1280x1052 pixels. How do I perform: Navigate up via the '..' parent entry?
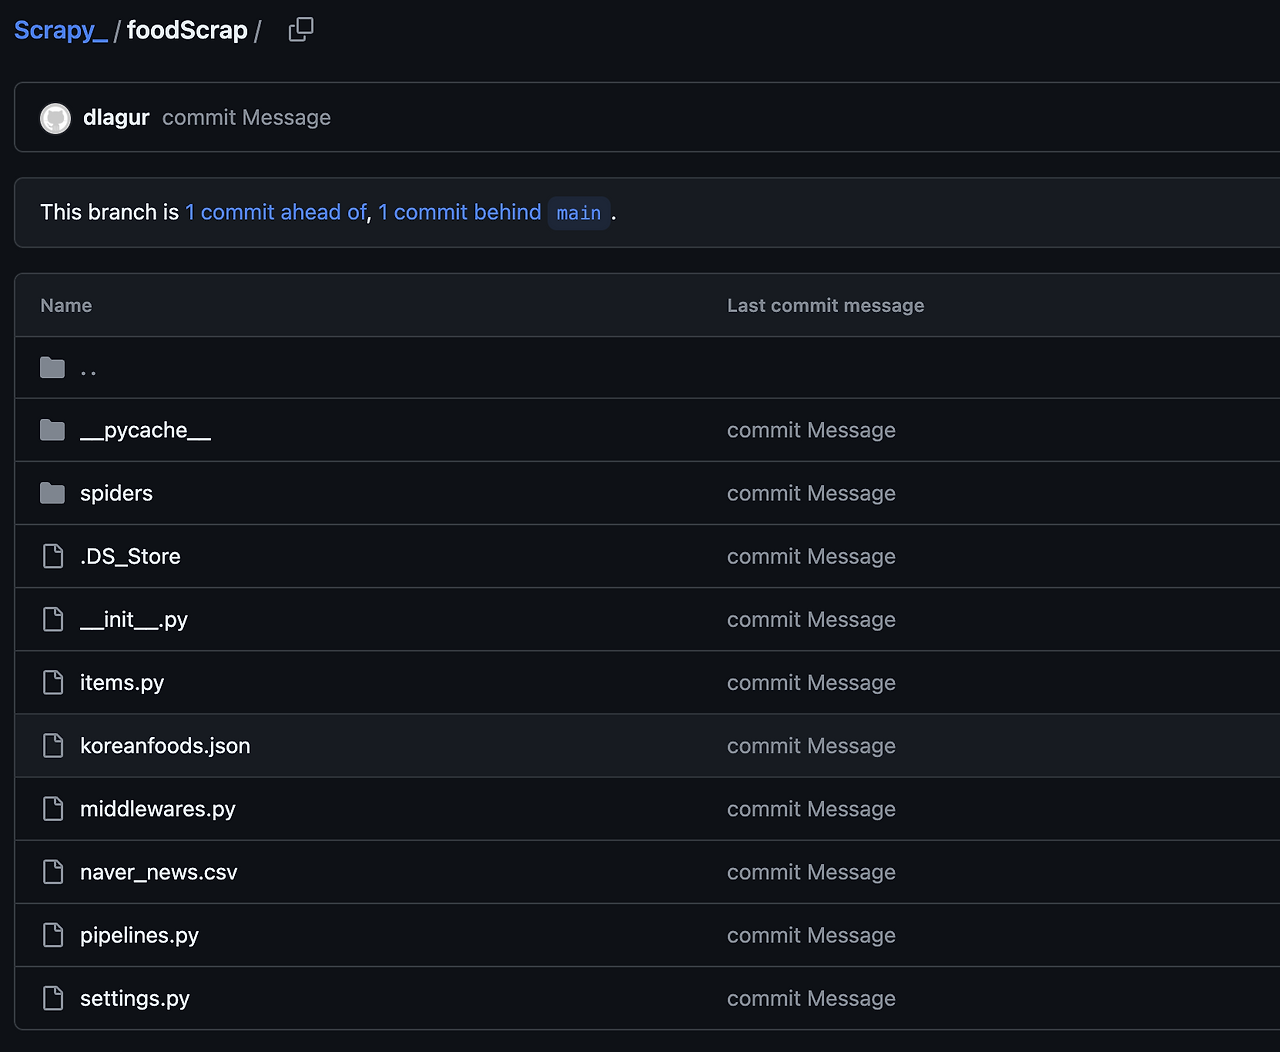point(89,370)
